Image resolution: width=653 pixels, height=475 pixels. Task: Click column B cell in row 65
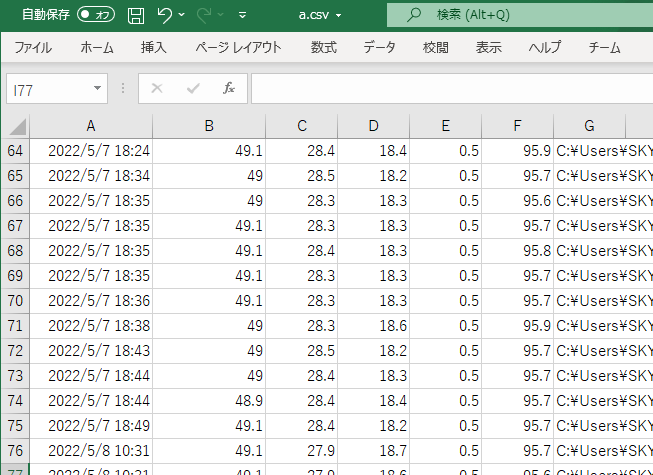pos(209,176)
